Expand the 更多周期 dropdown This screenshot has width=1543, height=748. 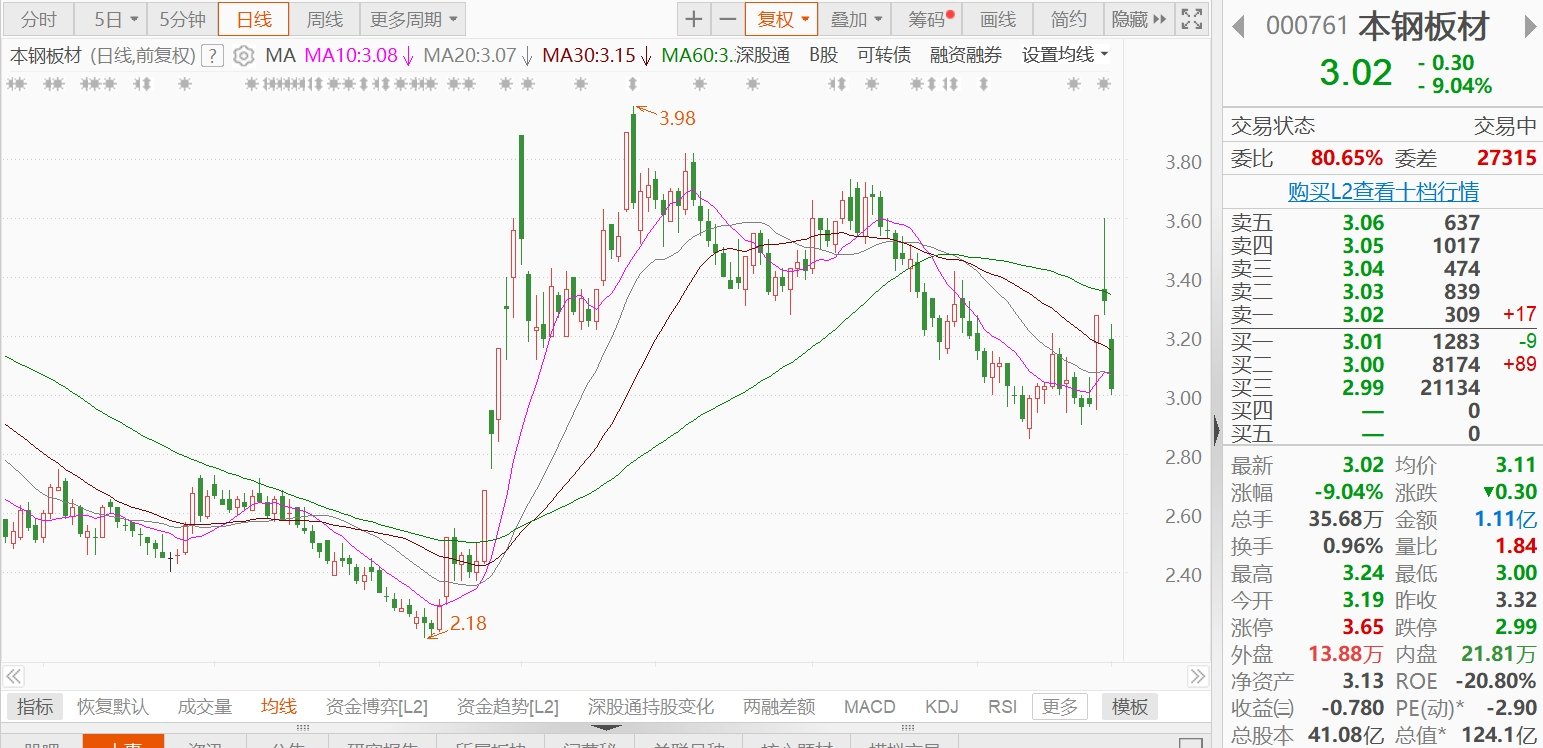[413, 19]
